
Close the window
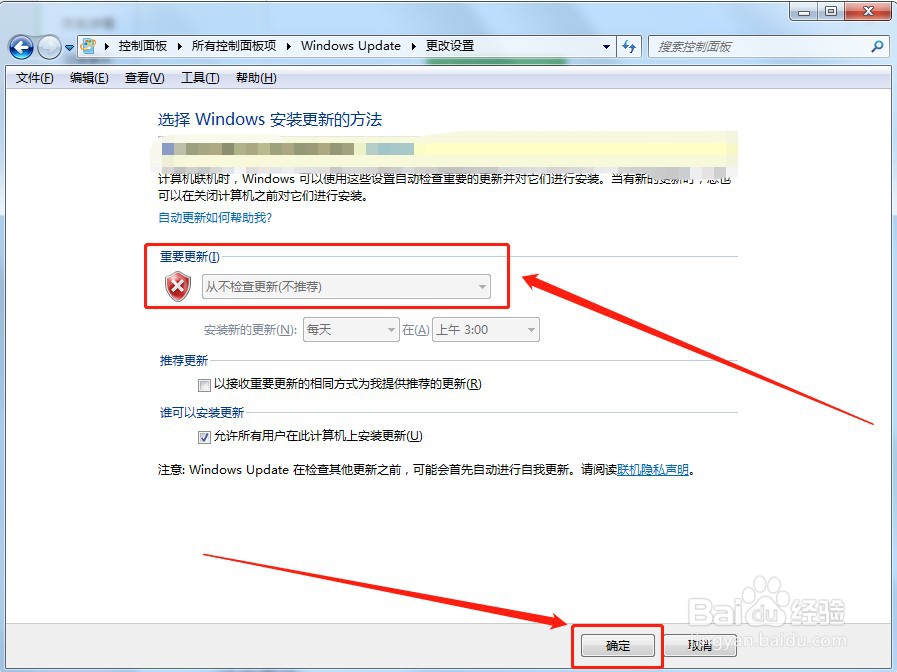pos(868,11)
